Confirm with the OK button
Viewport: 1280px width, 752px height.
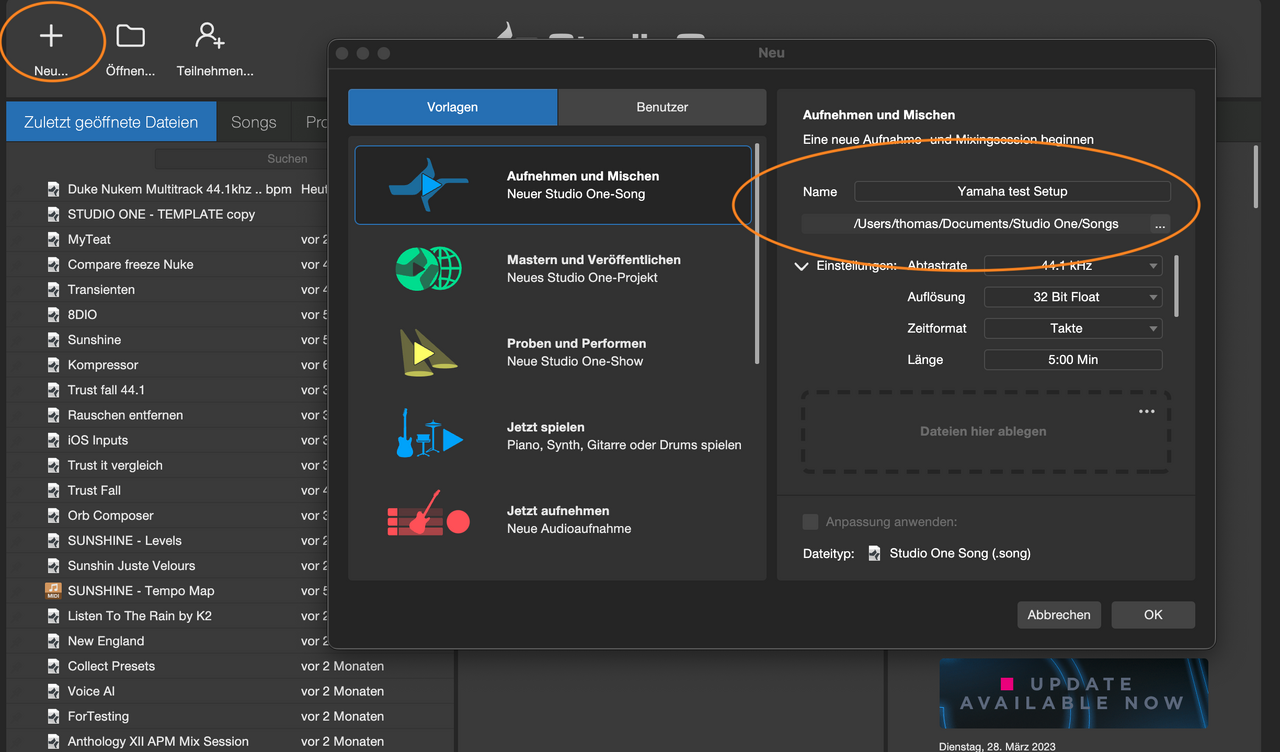[x=1153, y=615]
